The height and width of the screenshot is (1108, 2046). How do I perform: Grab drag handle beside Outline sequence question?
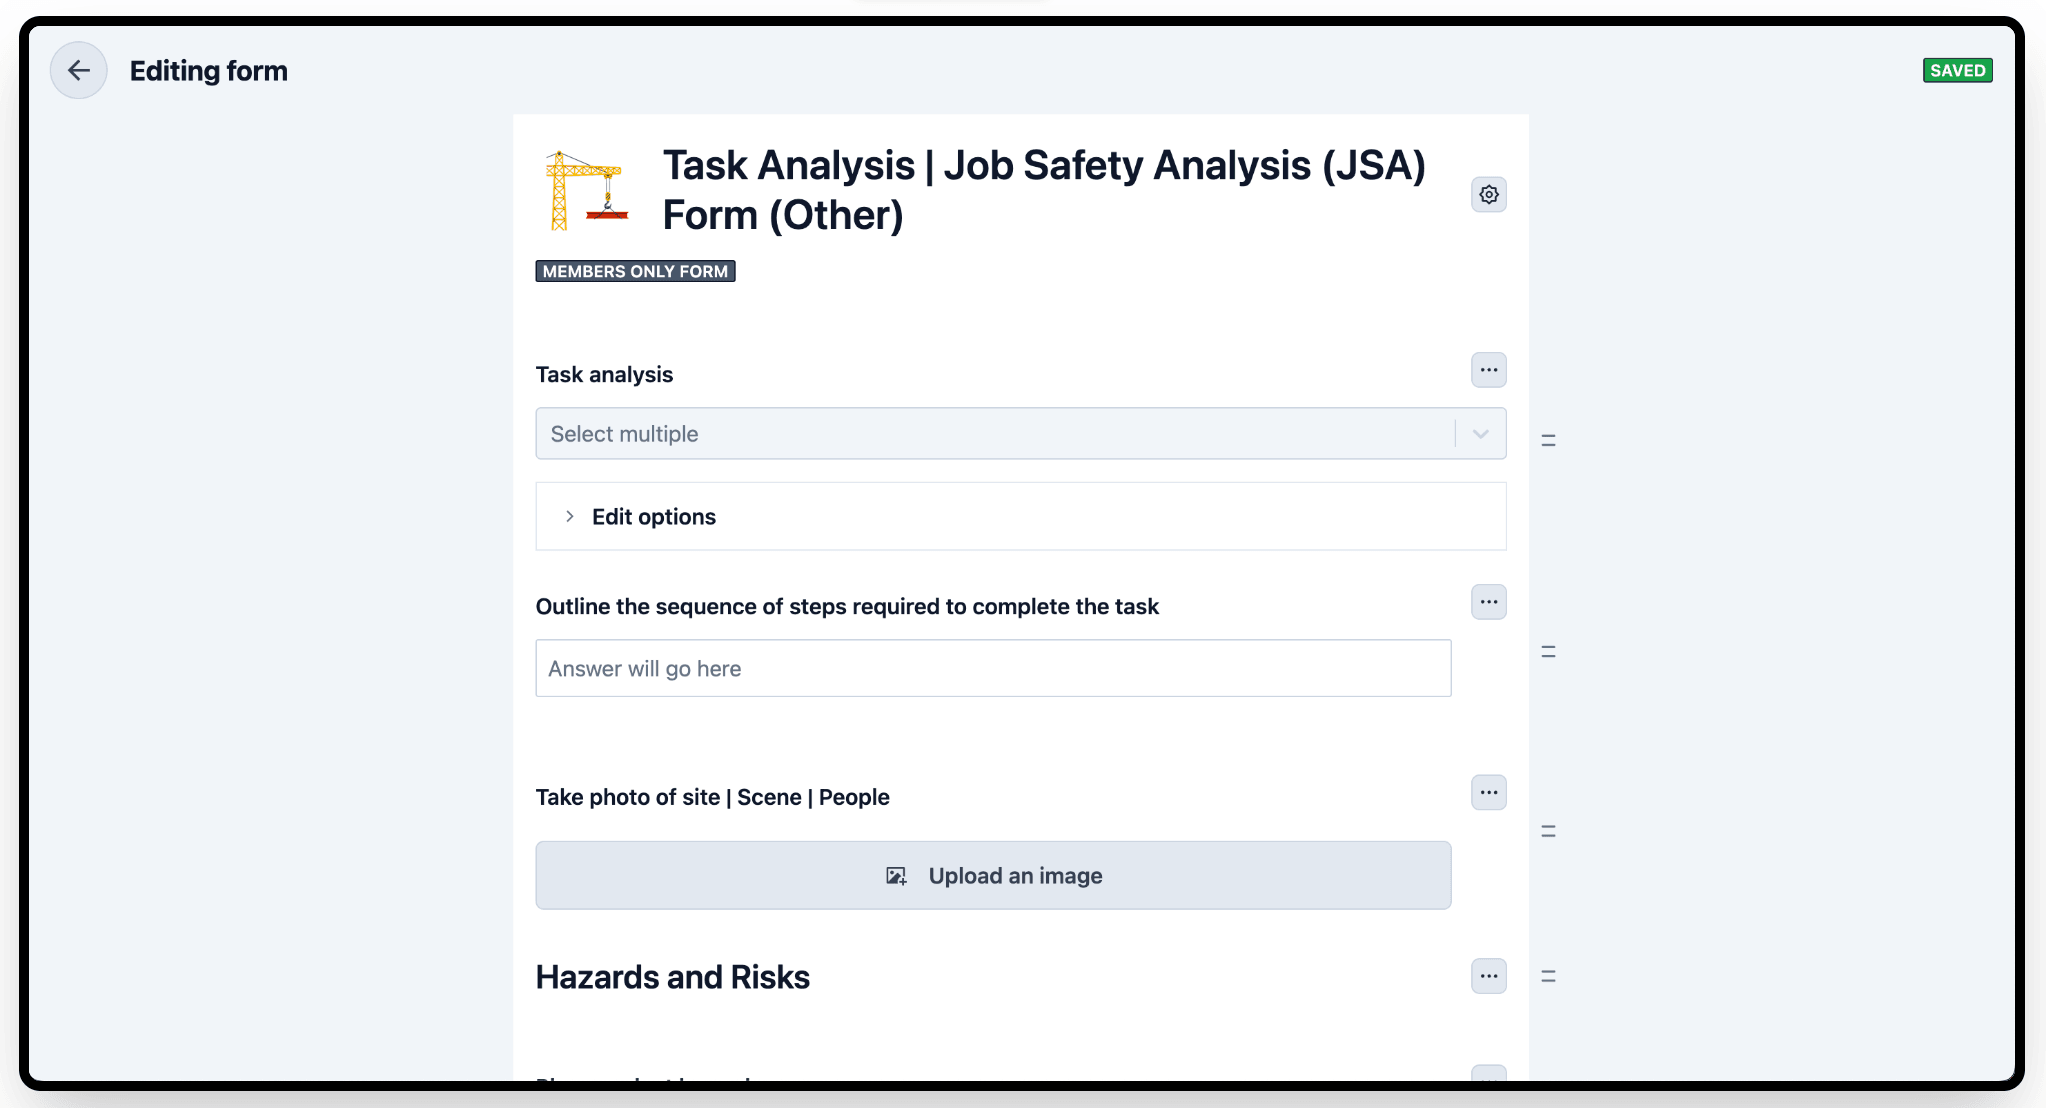pos(1548,652)
